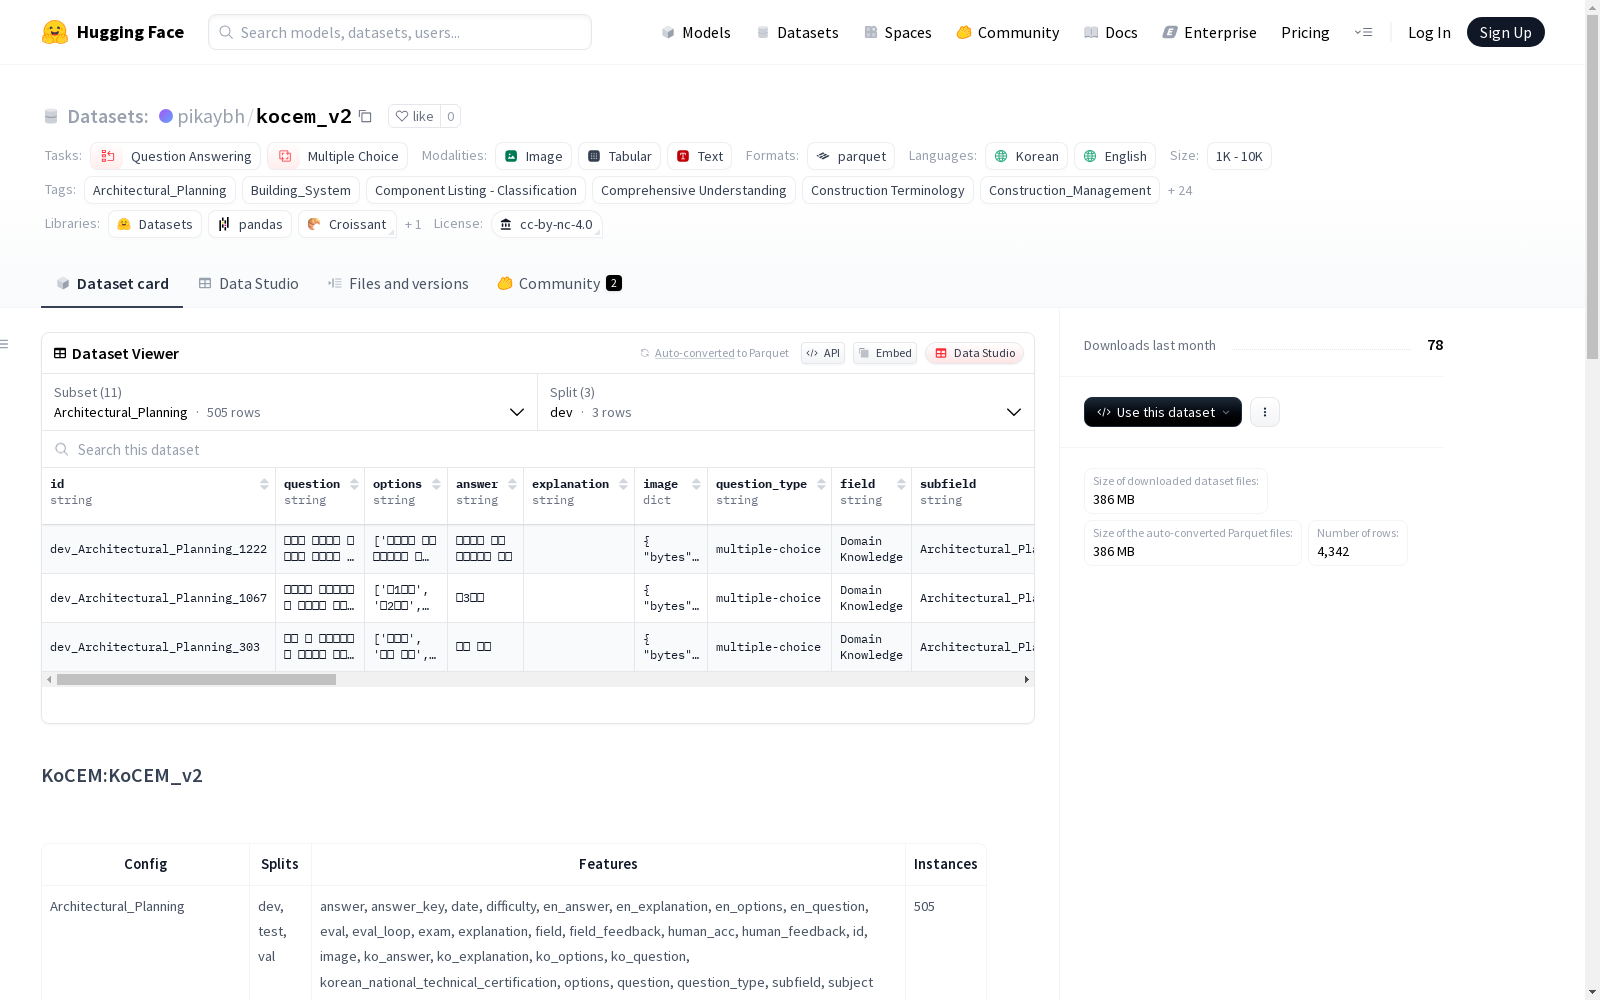Click the horizontal scrollbar left arrow
This screenshot has height=1000, width=1600.
[x=49, y=680]
